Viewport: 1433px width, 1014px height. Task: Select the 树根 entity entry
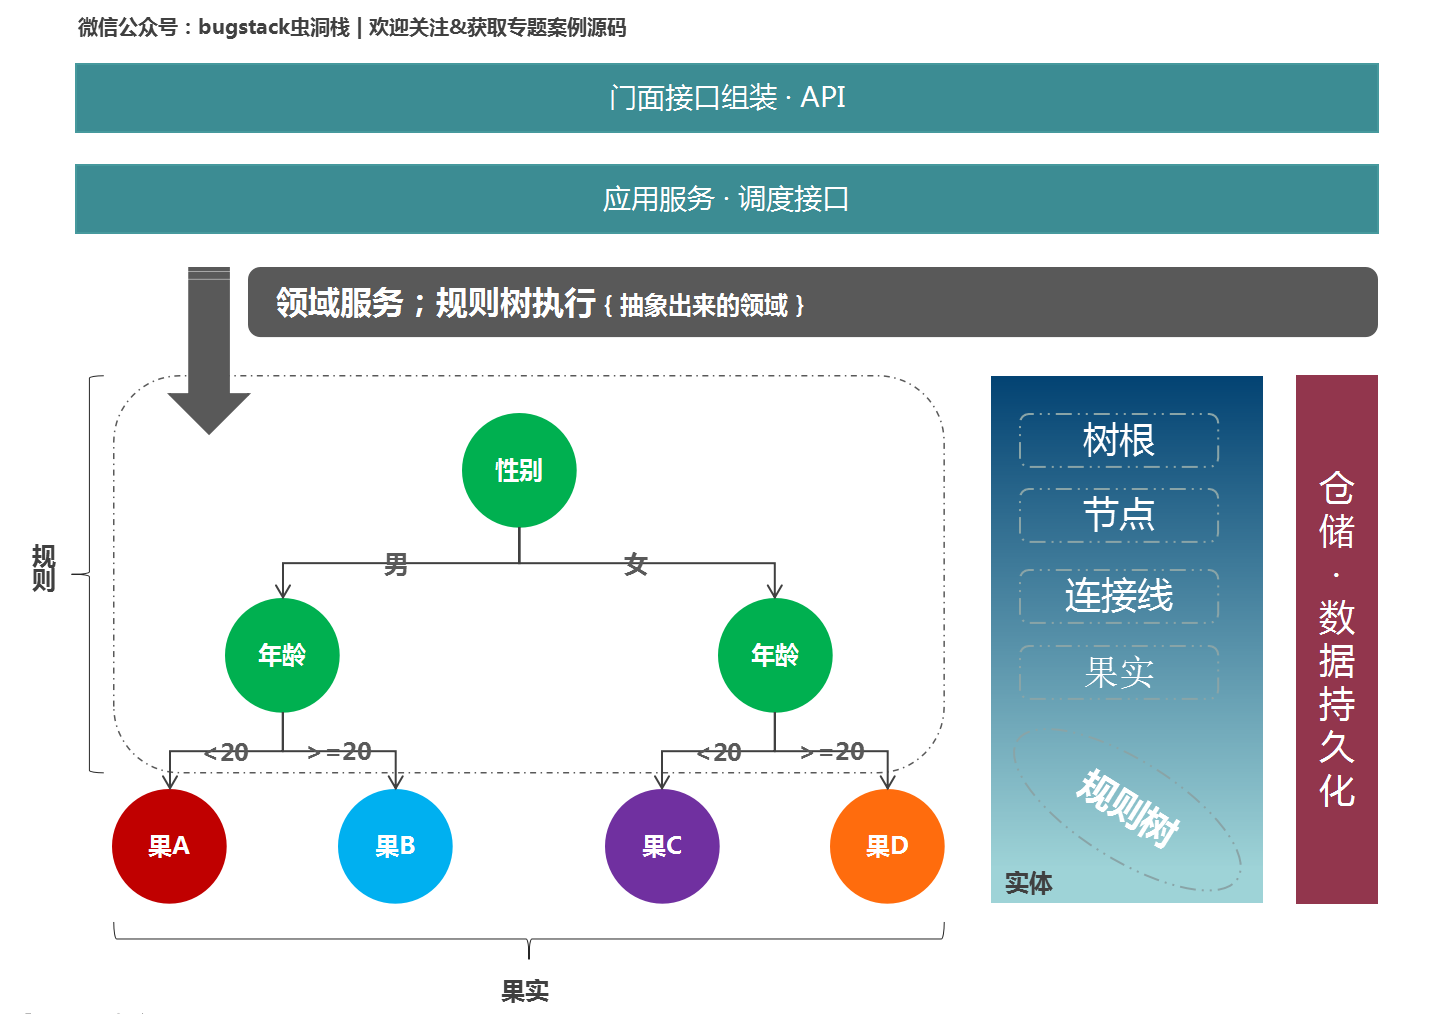[1118, 440]
